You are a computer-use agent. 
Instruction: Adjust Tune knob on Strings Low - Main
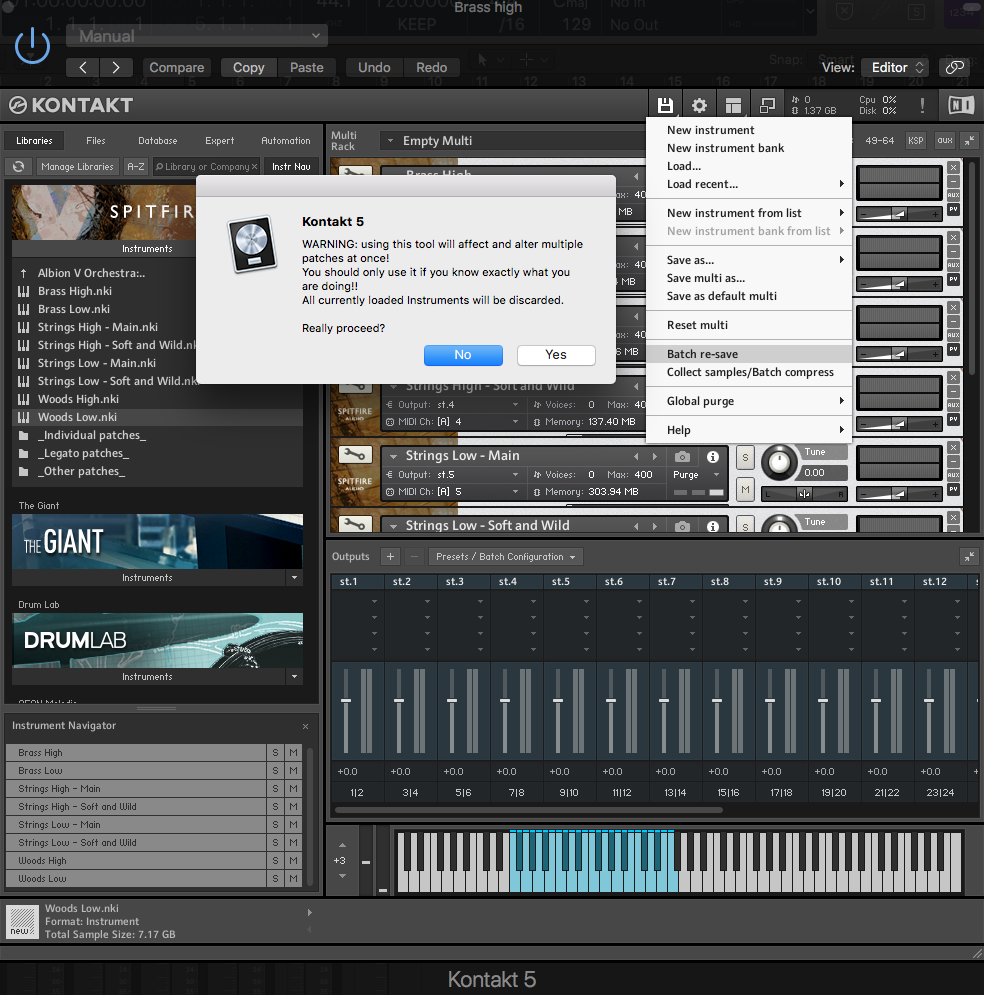point(779,463)
